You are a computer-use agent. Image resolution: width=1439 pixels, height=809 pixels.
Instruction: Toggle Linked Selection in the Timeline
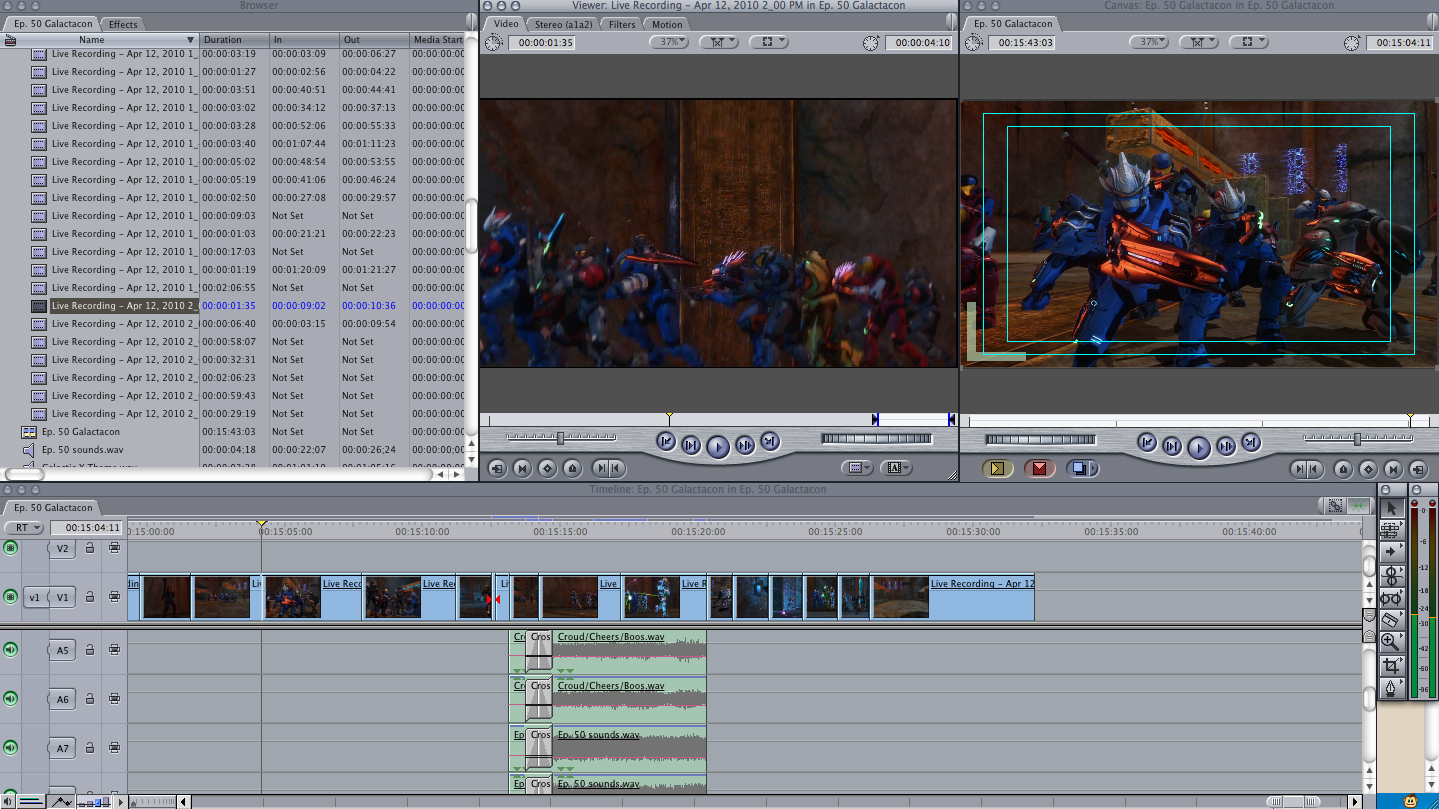[1335, 507]
